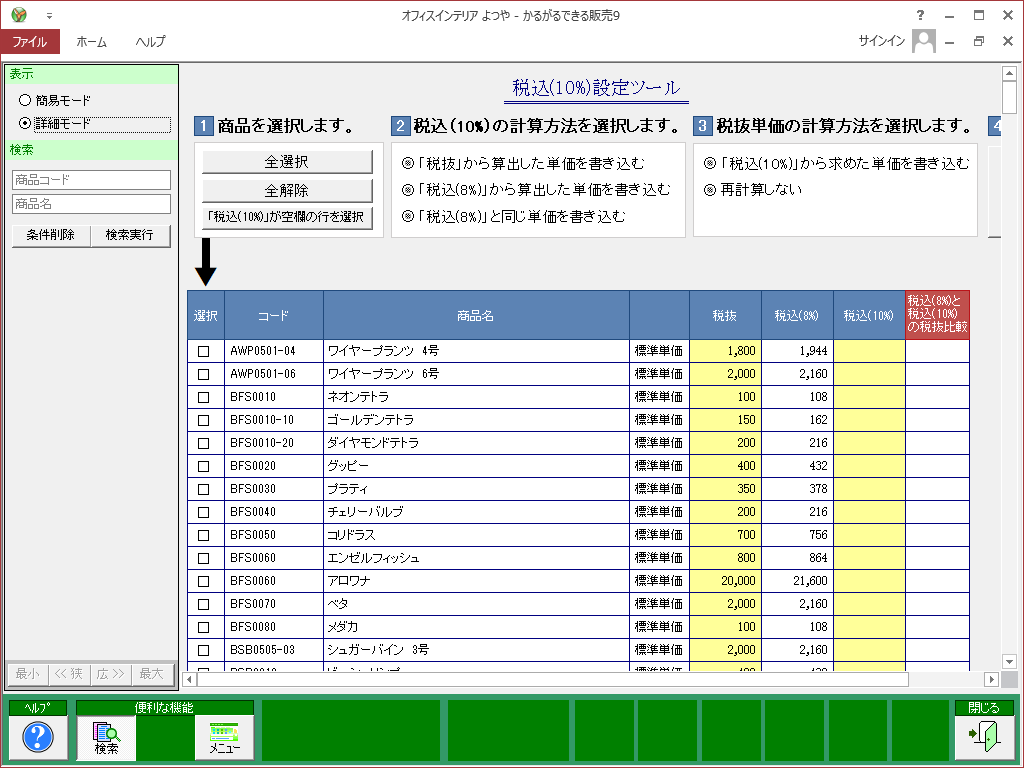Image resolution: width=1024 pixels, height=768 pixels.
Task: Click the かるがるできる販売 app logo icon
Action: coord(19,14)
